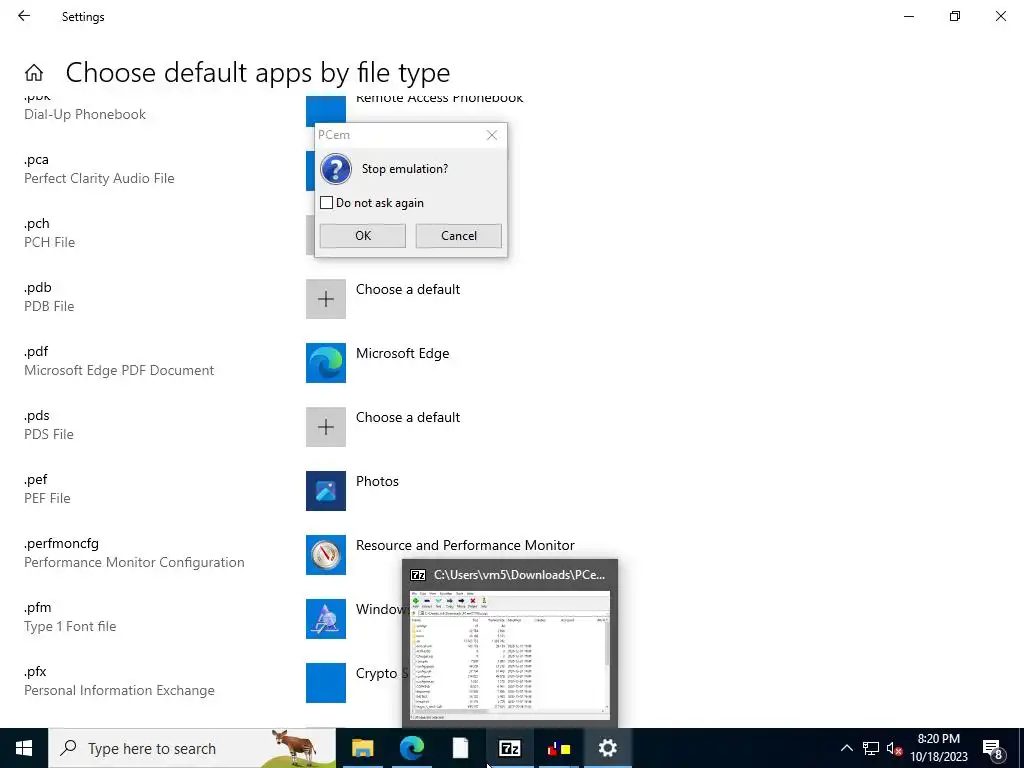Click the plus tile beside .pds
Screen dimensions: 1024x768
(326, 427)
